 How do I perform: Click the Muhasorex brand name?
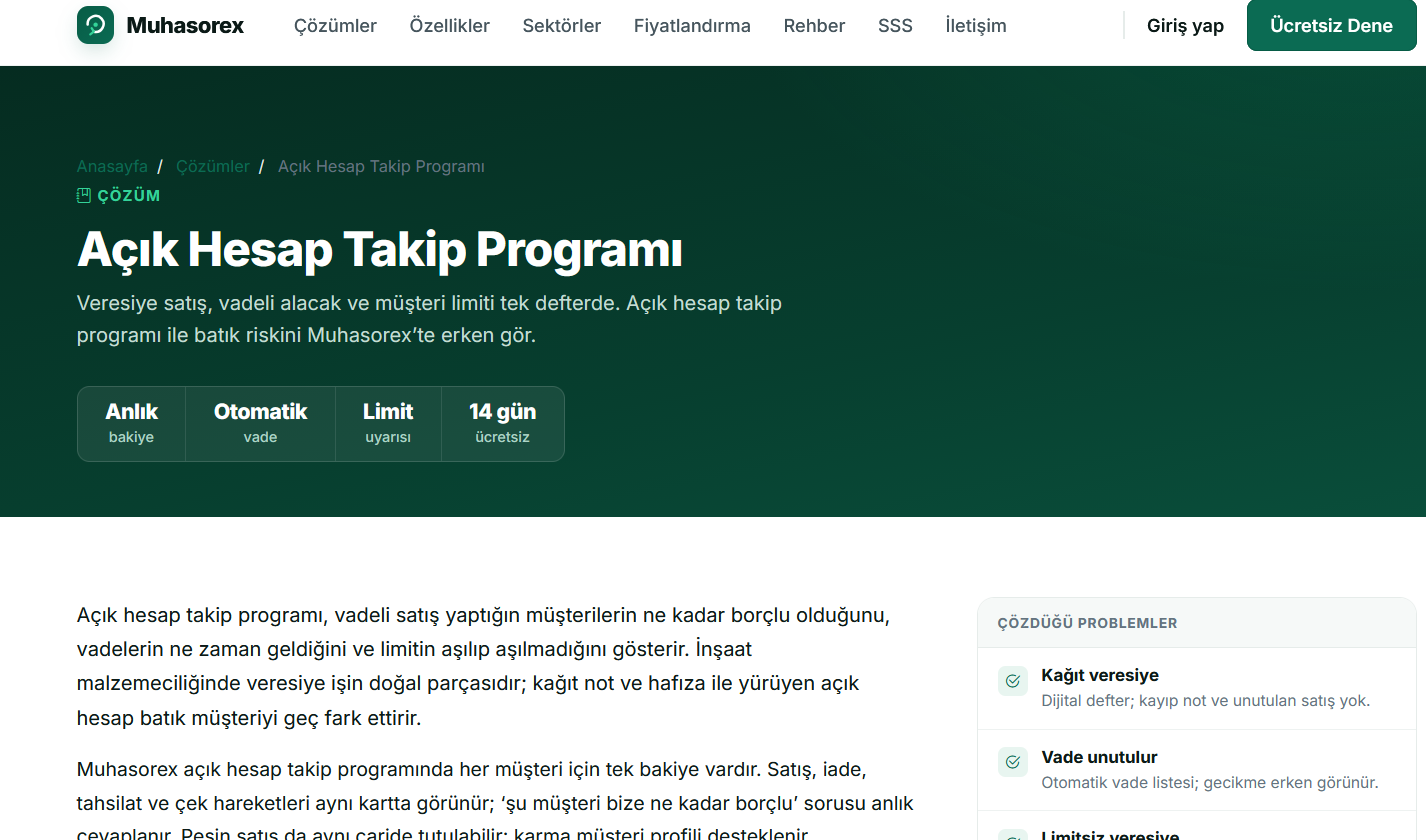tap(185, 26)
